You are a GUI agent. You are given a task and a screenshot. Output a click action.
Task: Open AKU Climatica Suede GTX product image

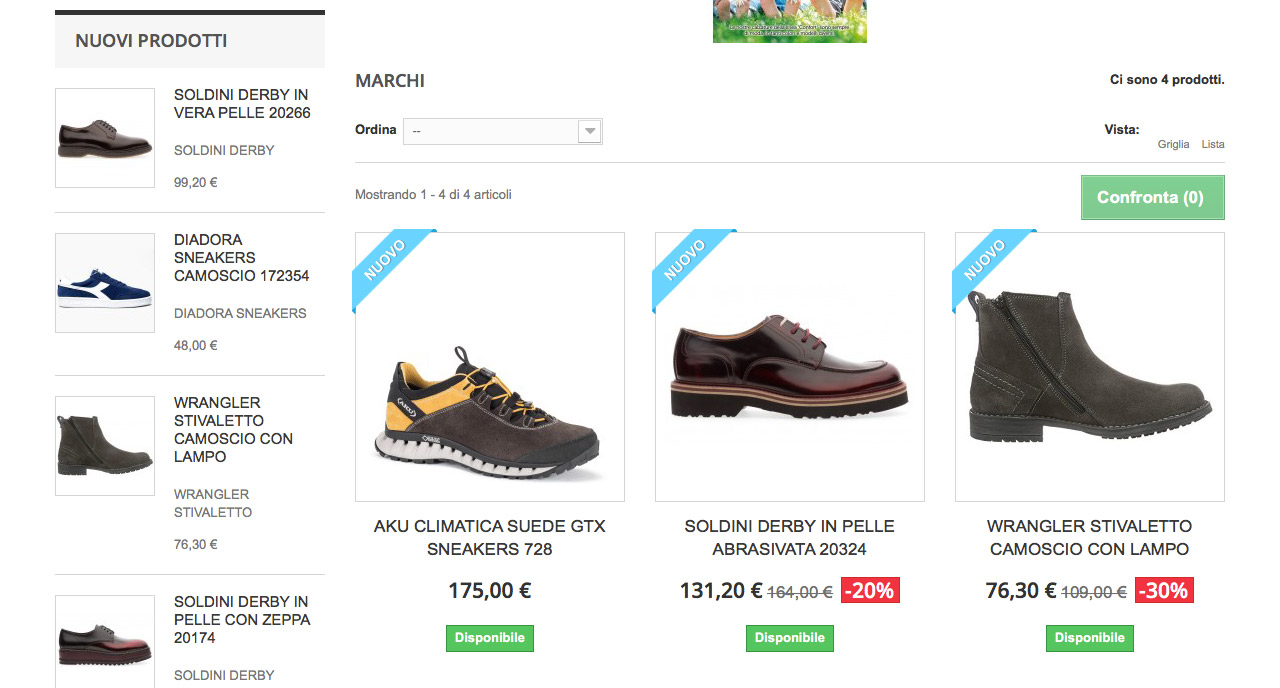(x=490, y=367)
